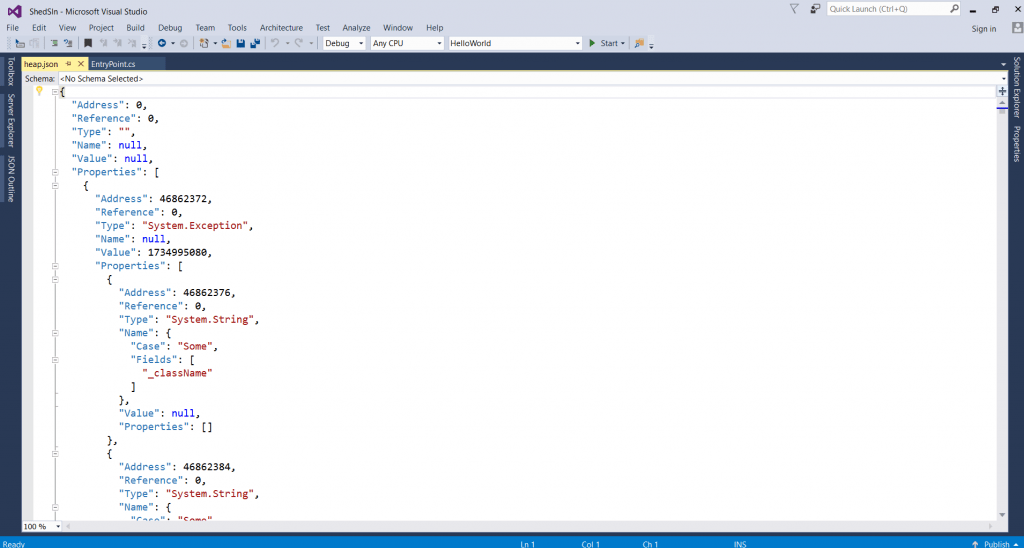Screen dimensions: 1024x548
Task: Open the document tab list dropdown arrow
Action: coord(1003,64)
